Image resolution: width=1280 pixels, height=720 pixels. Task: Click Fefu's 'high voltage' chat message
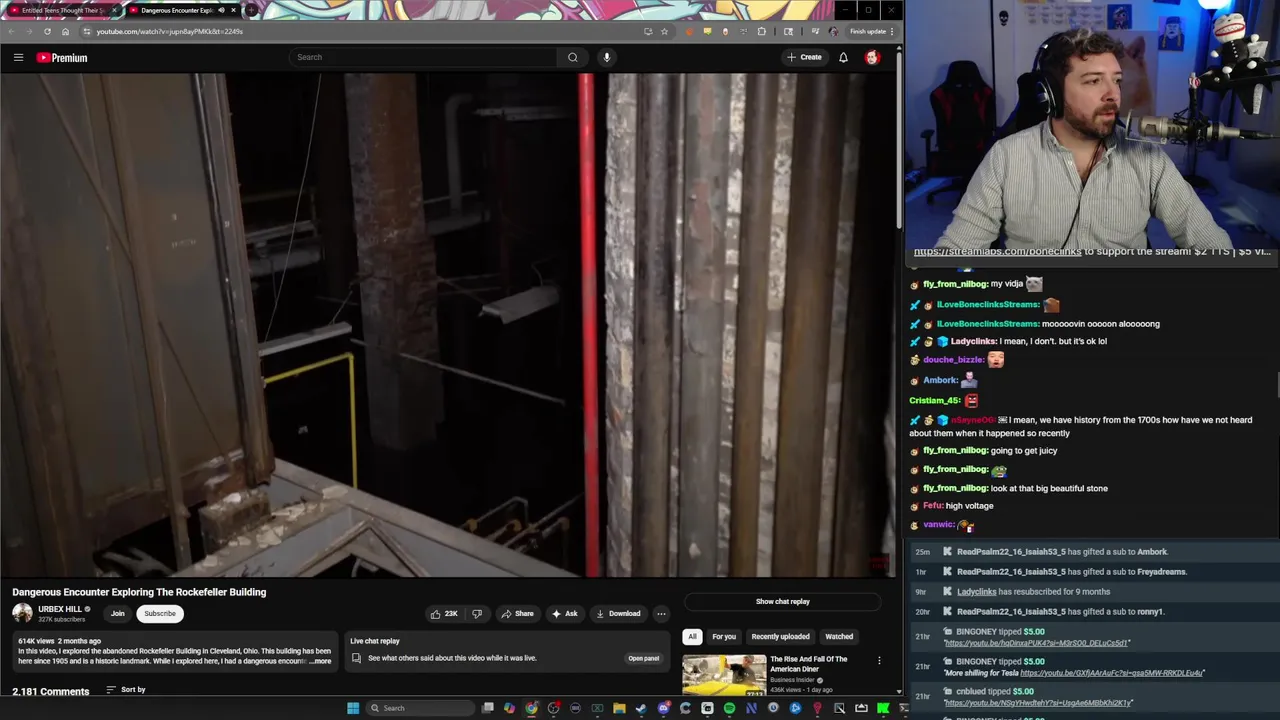[x=969, y=506]
